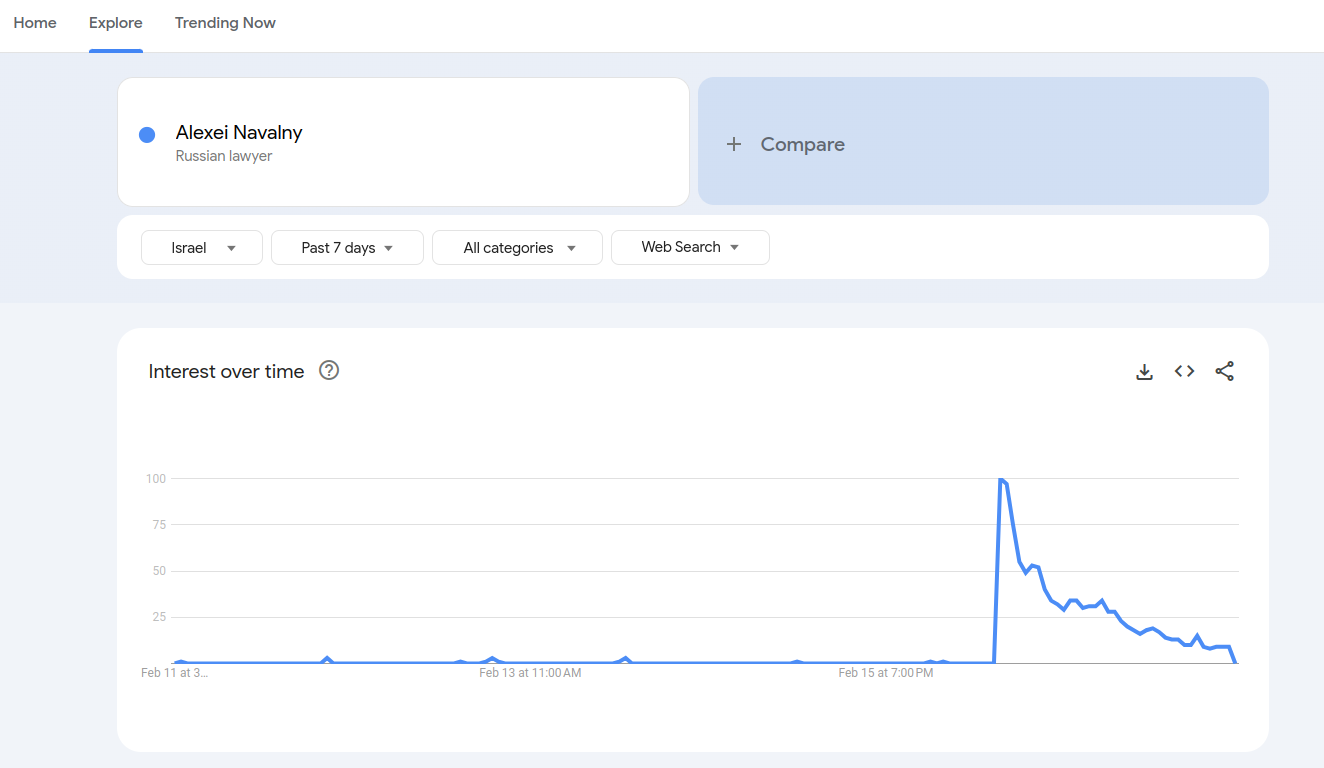The image size is (1324, 768).
Task: Download the interest over time data
Action: coord(1145,372)
